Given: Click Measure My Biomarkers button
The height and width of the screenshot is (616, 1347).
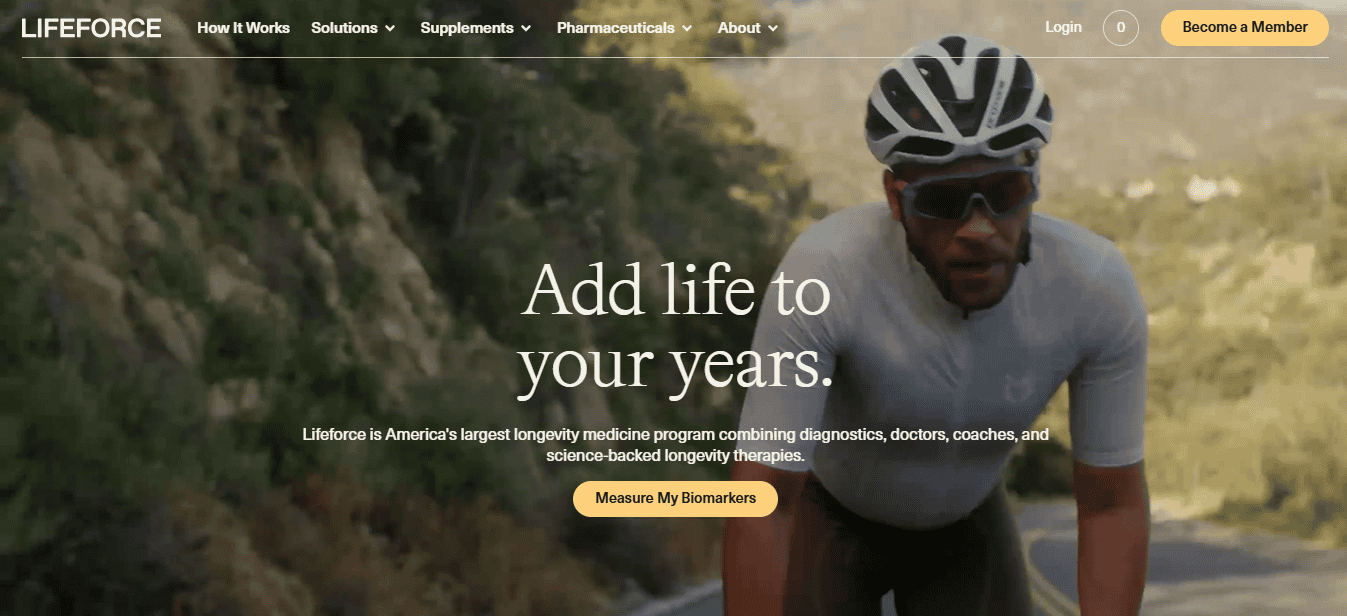Looking at the screenshot, I should click(675, 498).
